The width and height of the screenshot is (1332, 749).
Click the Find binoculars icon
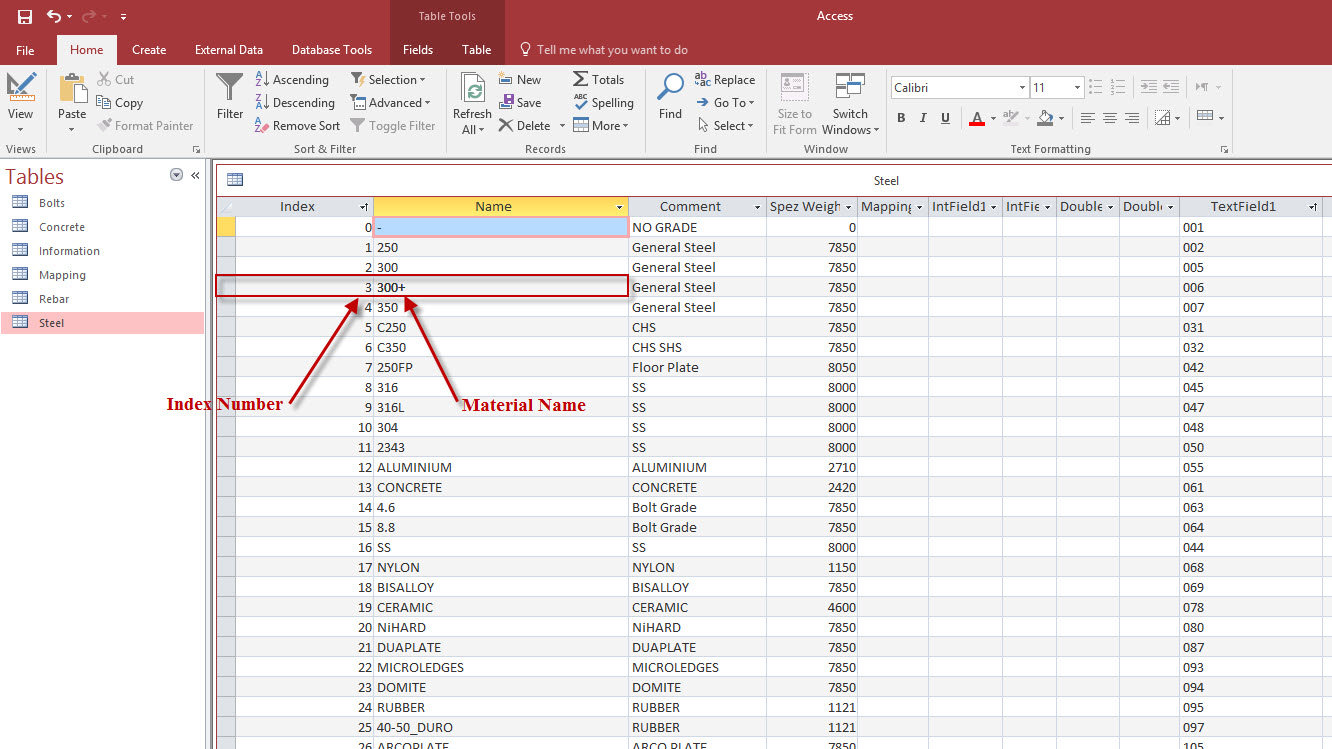[x=670, y=88]
